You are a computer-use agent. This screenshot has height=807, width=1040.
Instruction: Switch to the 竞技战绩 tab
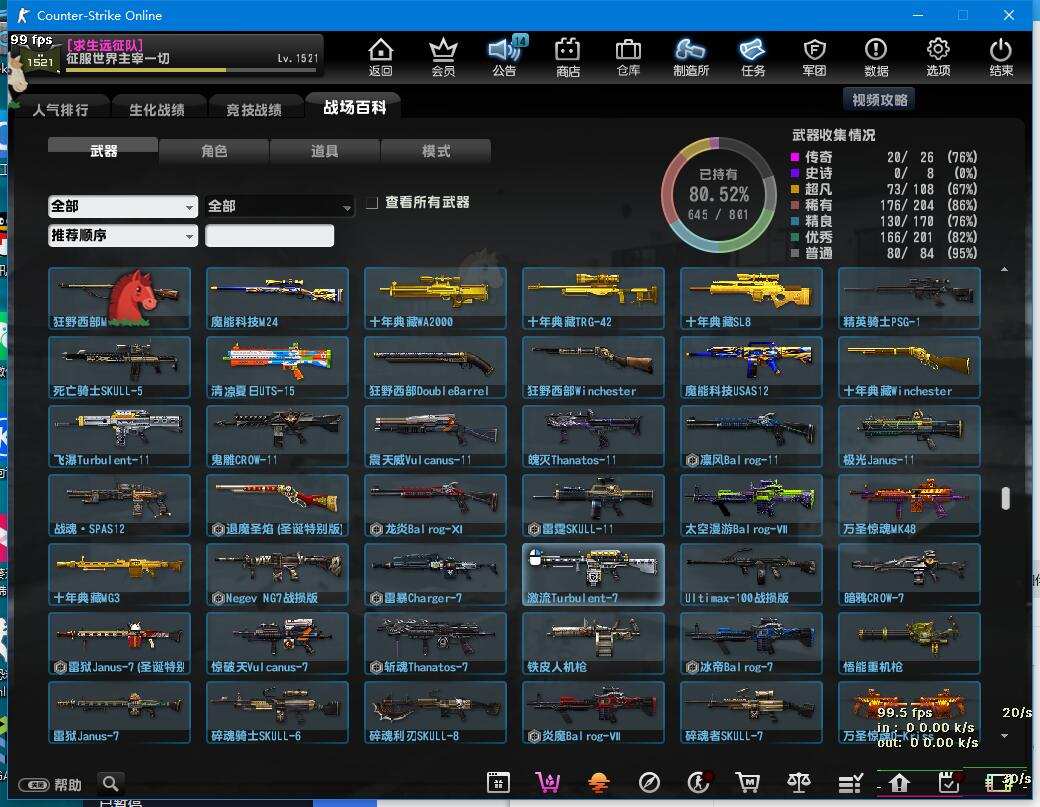click(254, 109)
